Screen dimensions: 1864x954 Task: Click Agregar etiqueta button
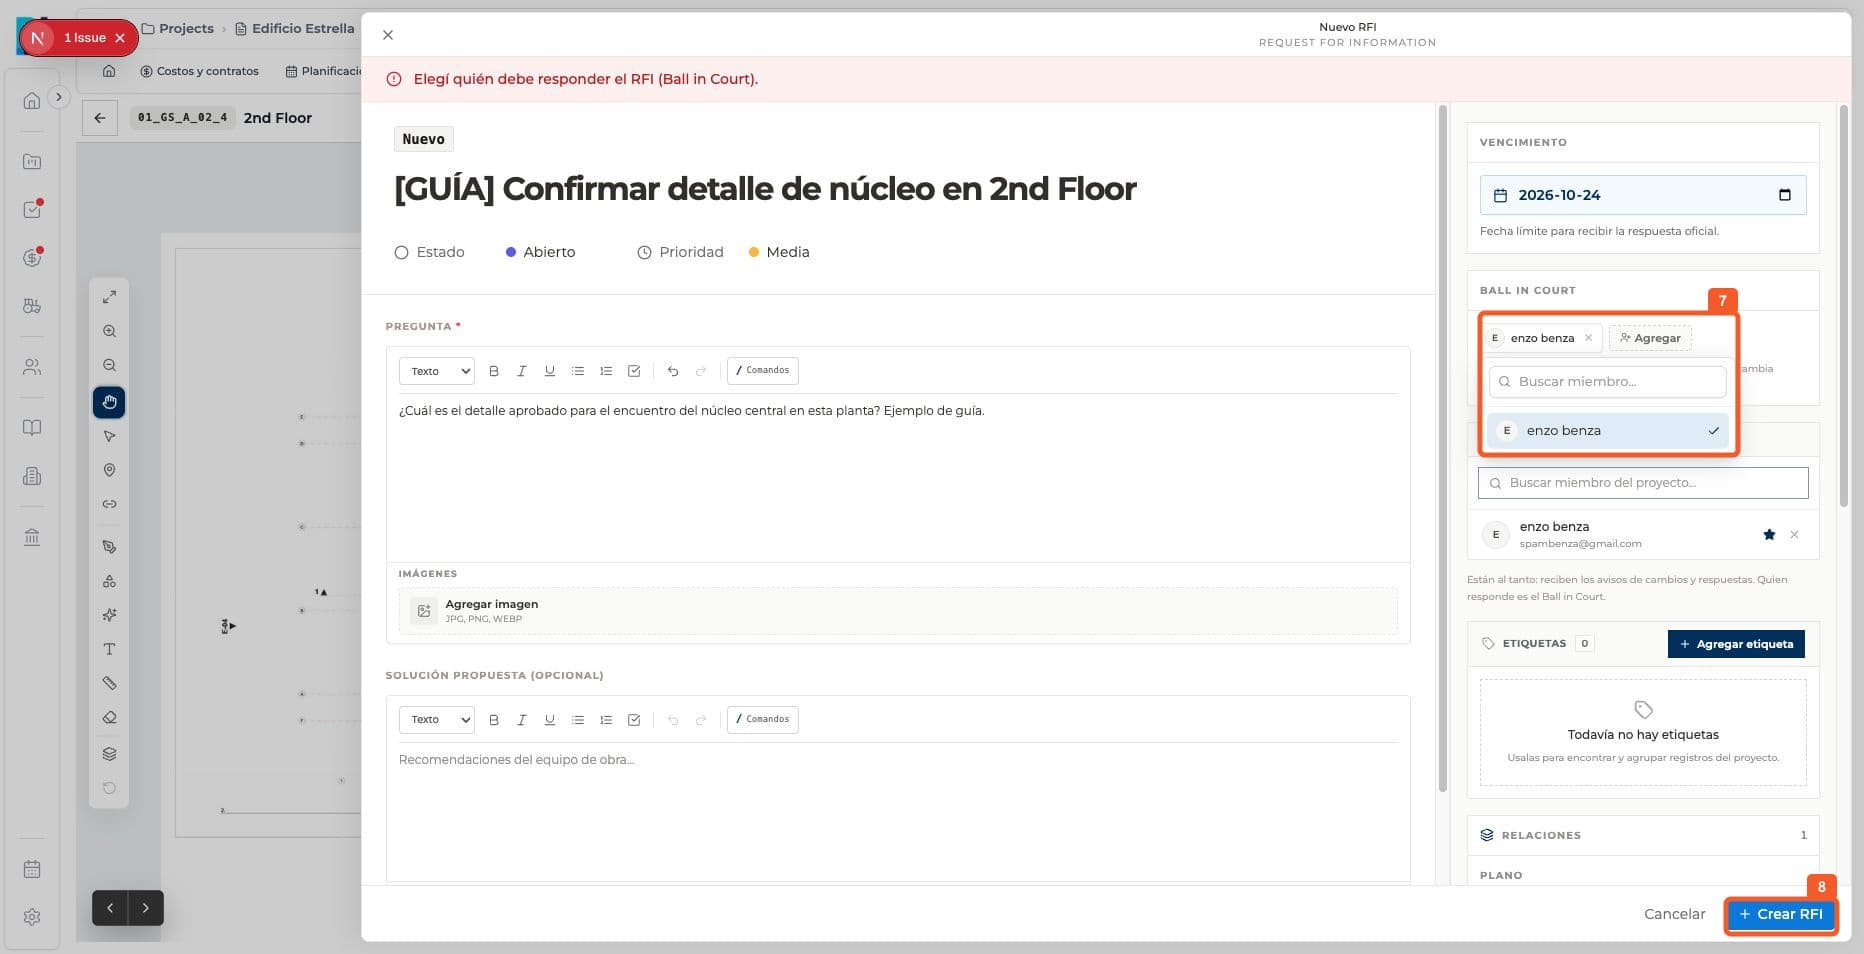click(x=1736, y=644)
